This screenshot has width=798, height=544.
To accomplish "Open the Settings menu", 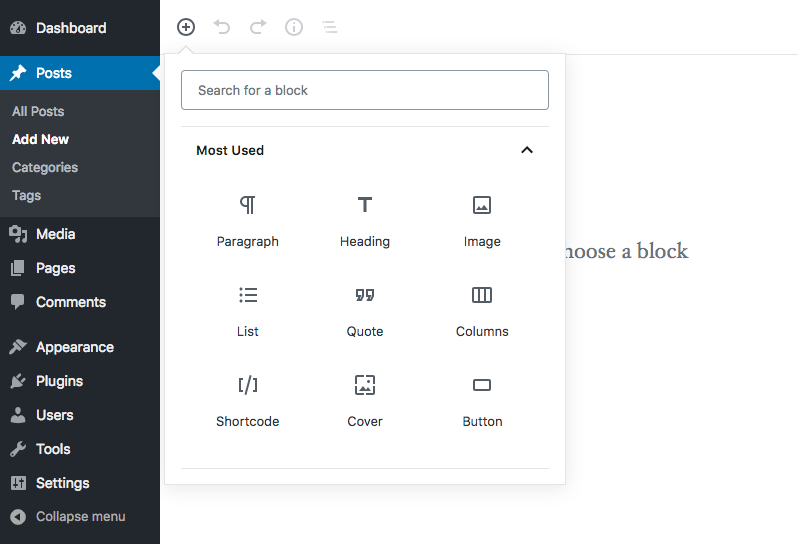I will (x=80, y=483).
